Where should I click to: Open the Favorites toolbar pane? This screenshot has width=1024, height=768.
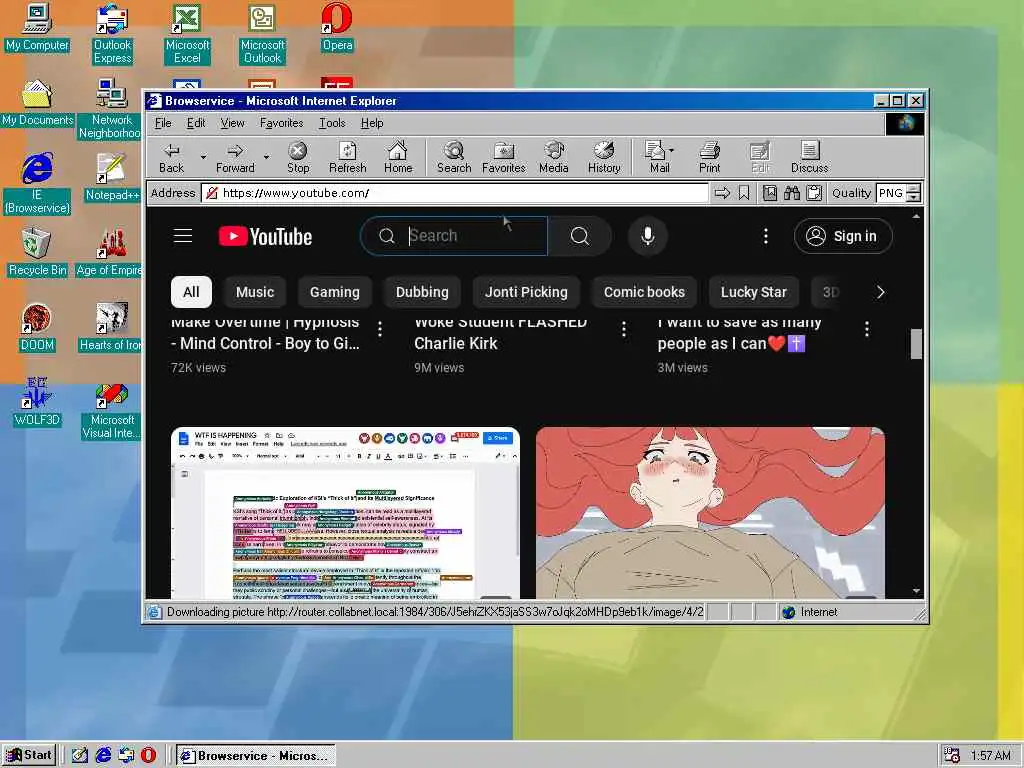(504, 157)
